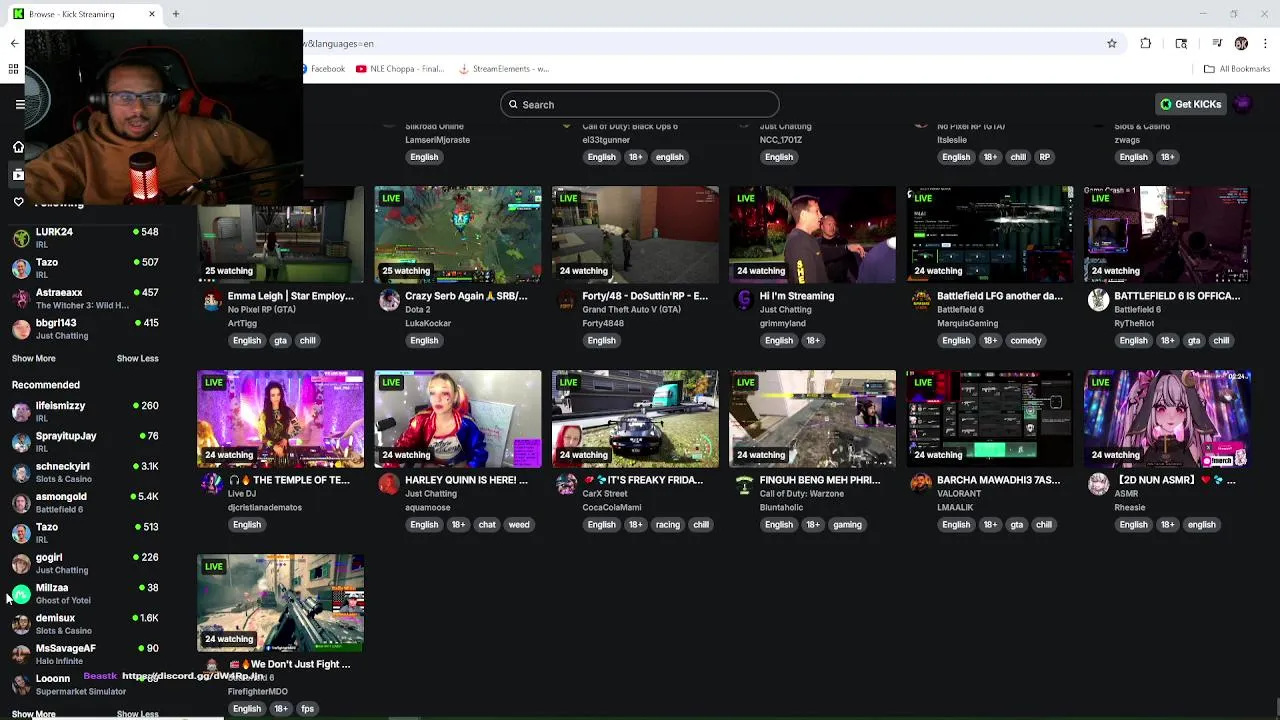The width and height of the screenshot is (1280, 720).
Task: Focus the Kick Search field
Action: tap(640, 105)
